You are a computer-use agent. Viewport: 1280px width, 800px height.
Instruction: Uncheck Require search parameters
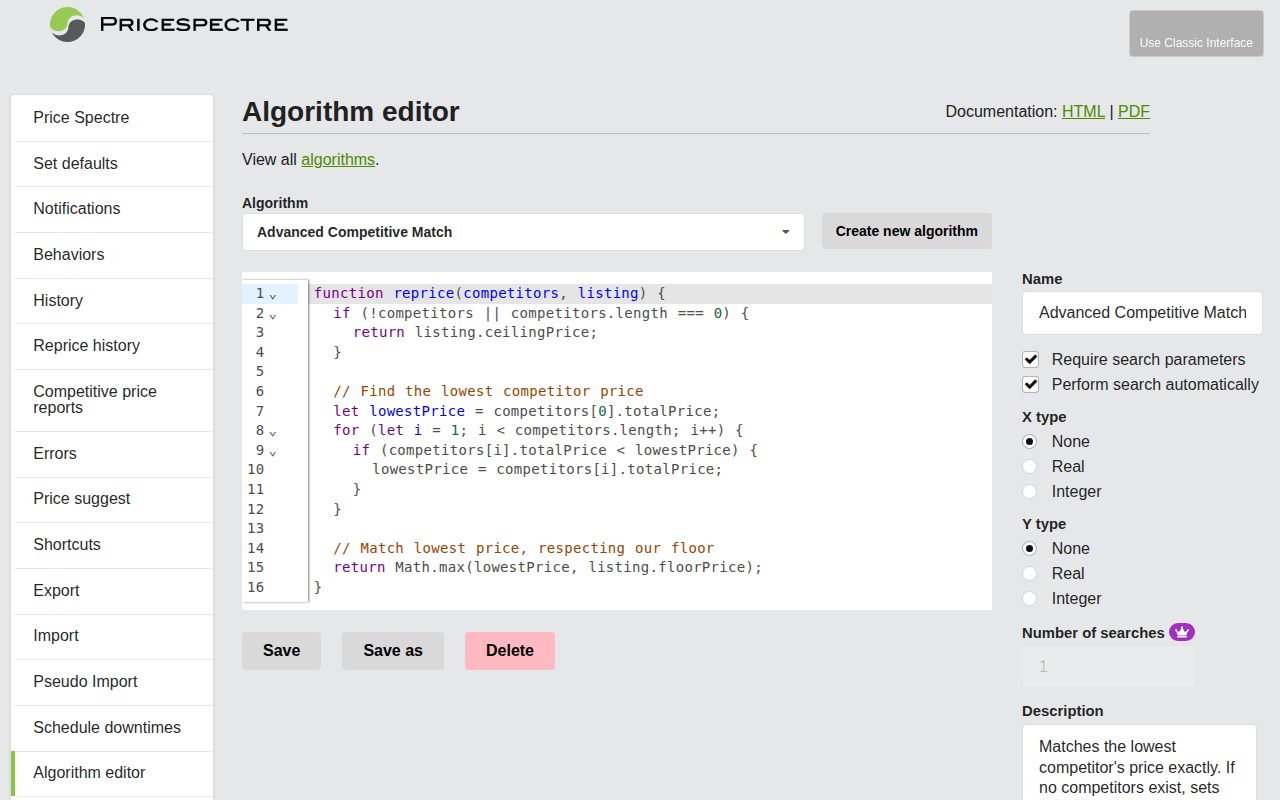(x=1030, y=359)
